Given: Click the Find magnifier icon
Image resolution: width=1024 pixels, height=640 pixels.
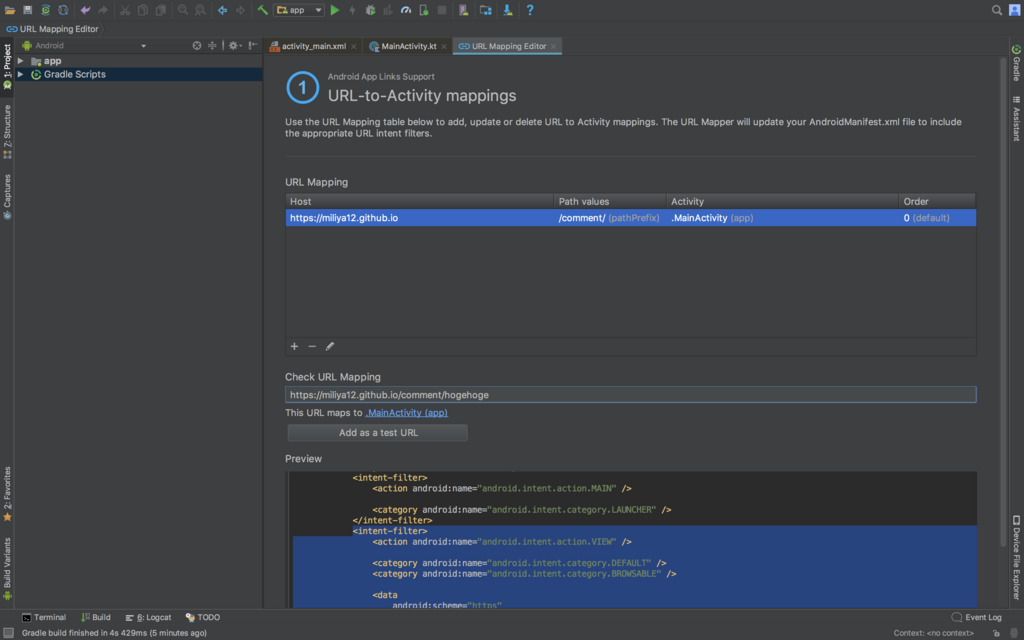Looking at the screenshot, I should 183,10.
